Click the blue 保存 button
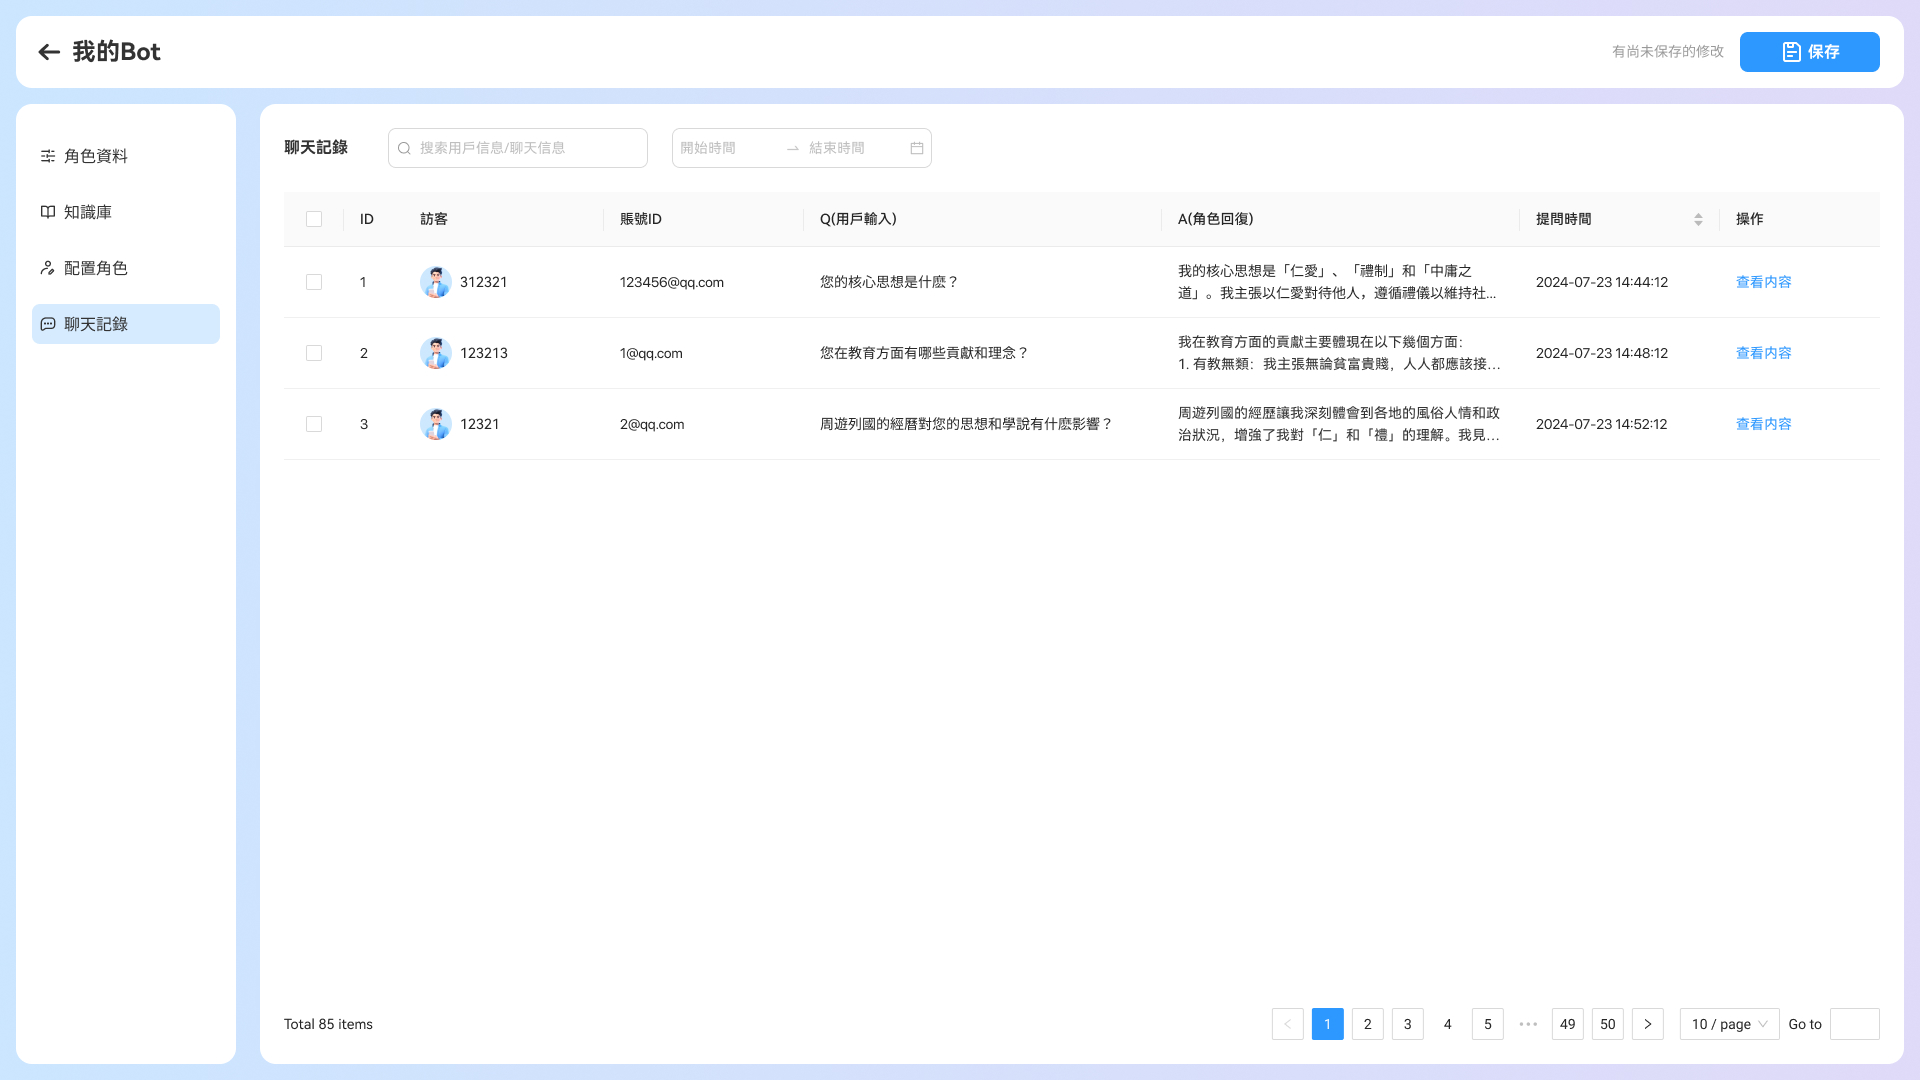This screenshot has width=1920, height=1080. click(x=1810, y=52)
